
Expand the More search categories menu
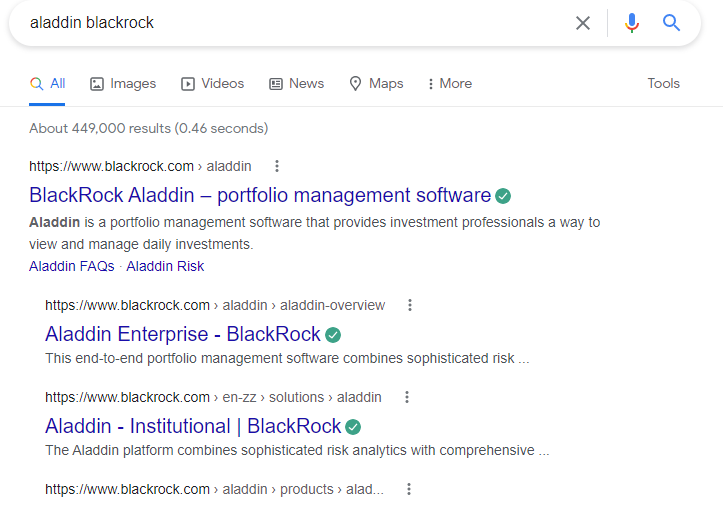449,84
